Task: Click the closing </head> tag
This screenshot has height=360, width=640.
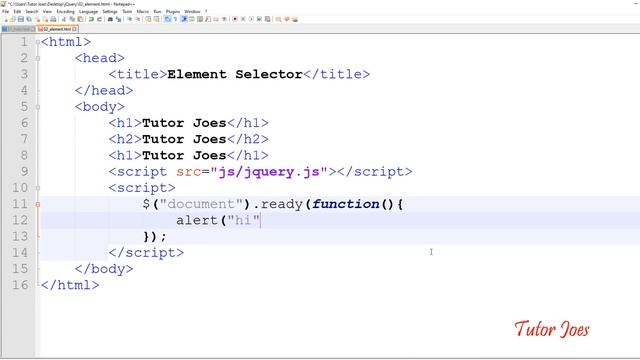Action: 104,91
